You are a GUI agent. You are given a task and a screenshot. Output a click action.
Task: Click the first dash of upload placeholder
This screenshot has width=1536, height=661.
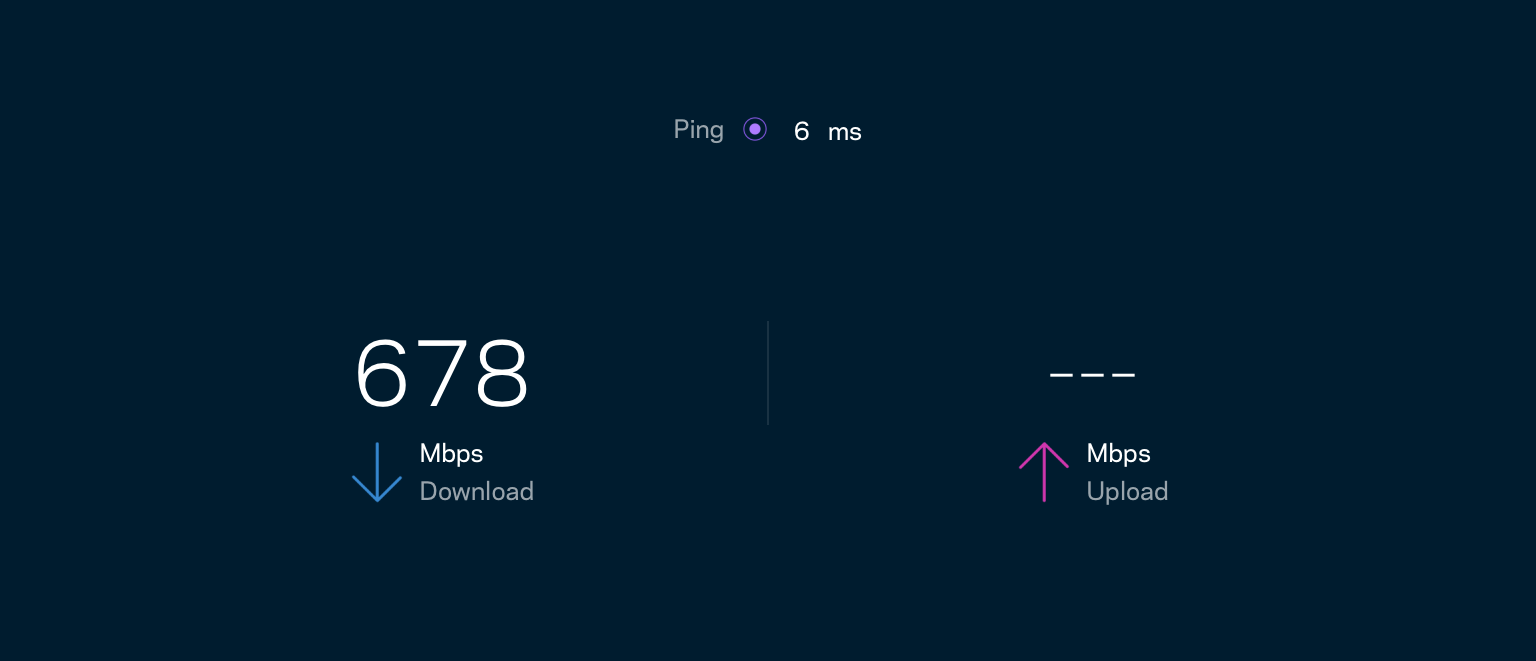coord(1061,376)
